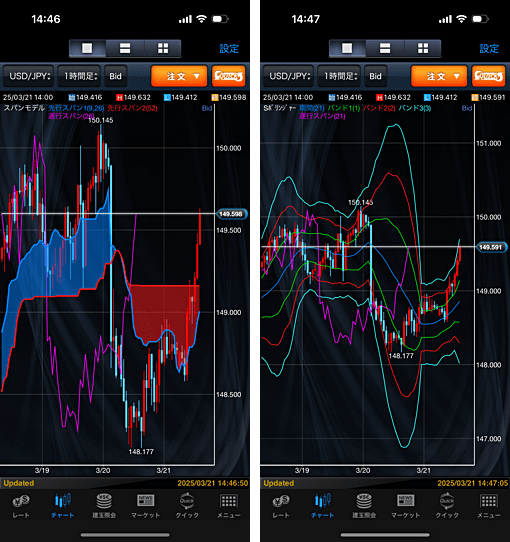The image size is (510, 542).
Task: Tap 先行スパン2(52) legend label
Action: pos(132,108)
